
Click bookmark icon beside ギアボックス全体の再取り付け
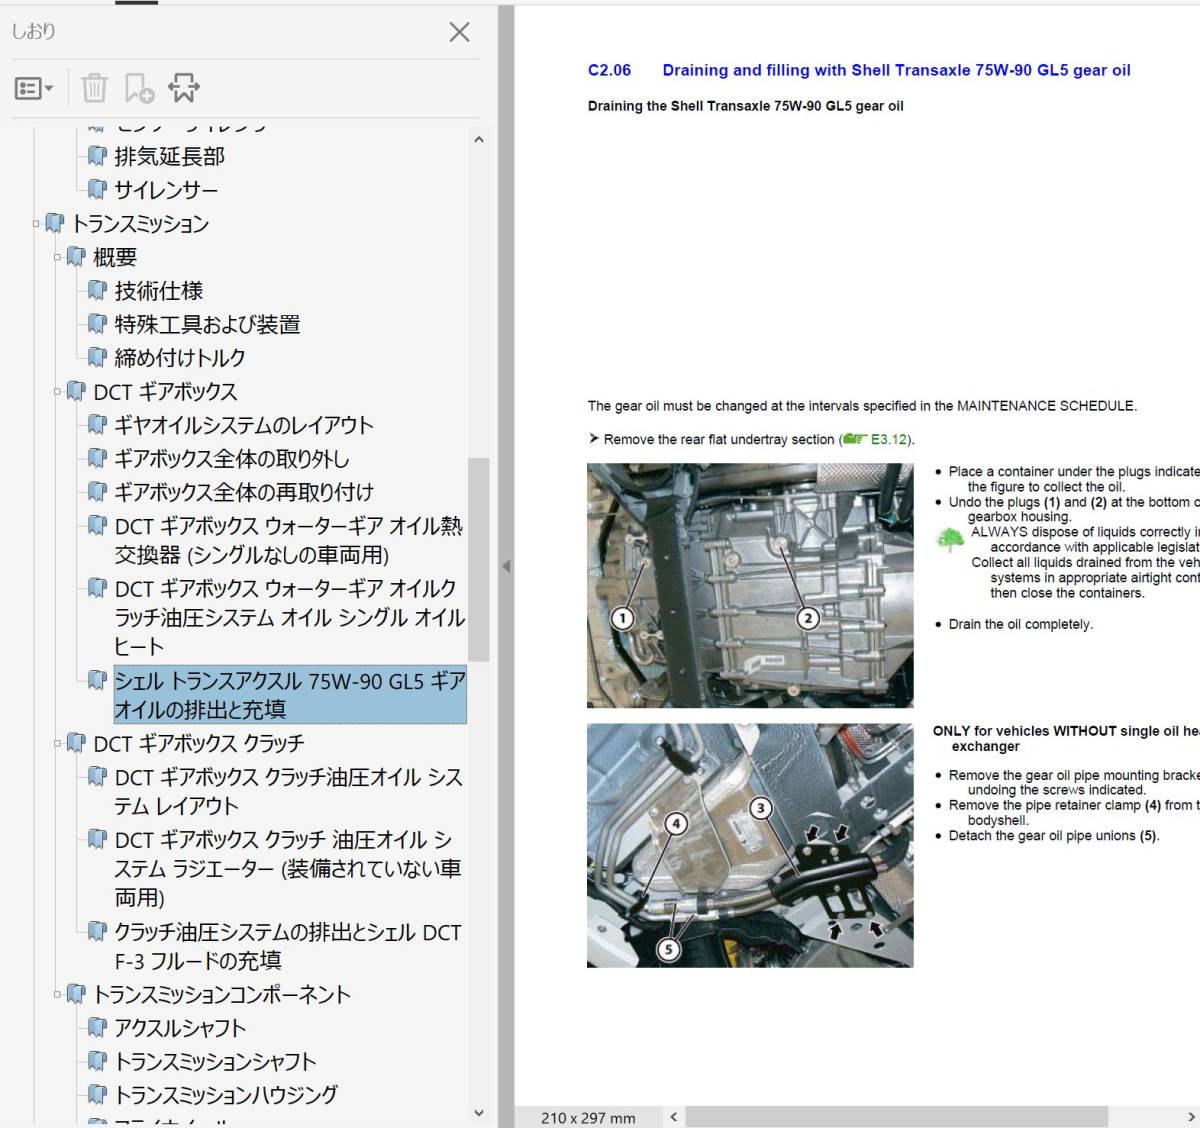97,491
